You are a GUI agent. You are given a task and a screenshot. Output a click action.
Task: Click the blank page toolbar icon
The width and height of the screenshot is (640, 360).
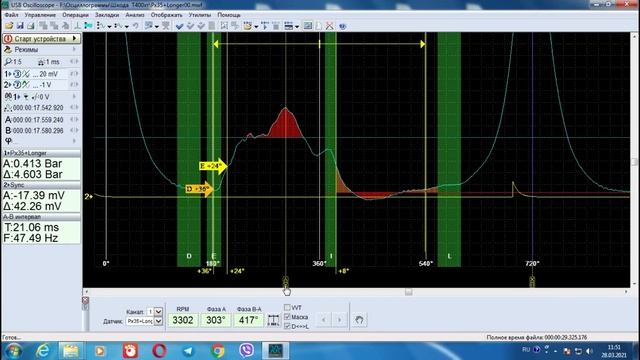319,26
